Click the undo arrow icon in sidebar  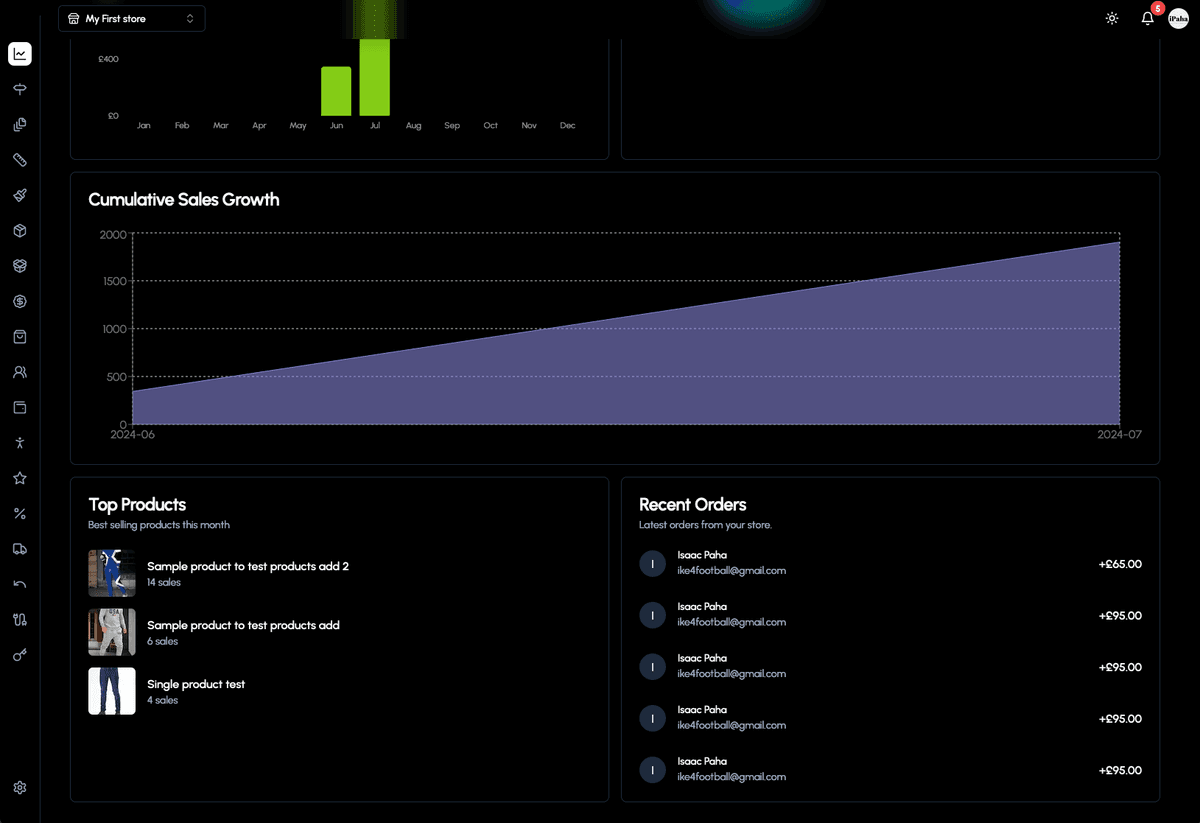(20, 584)
